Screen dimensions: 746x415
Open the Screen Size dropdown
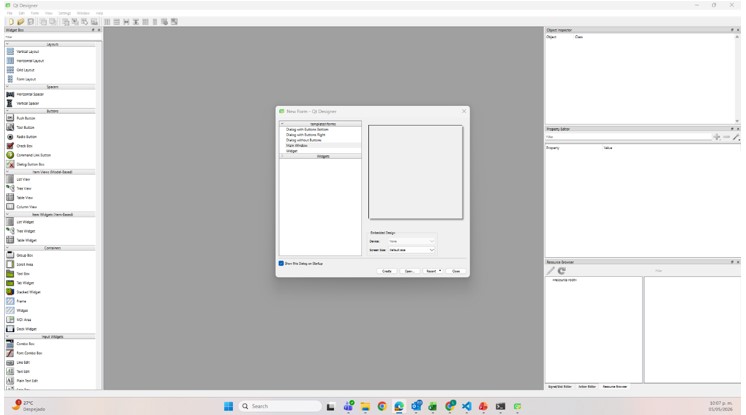coord(412,250)
